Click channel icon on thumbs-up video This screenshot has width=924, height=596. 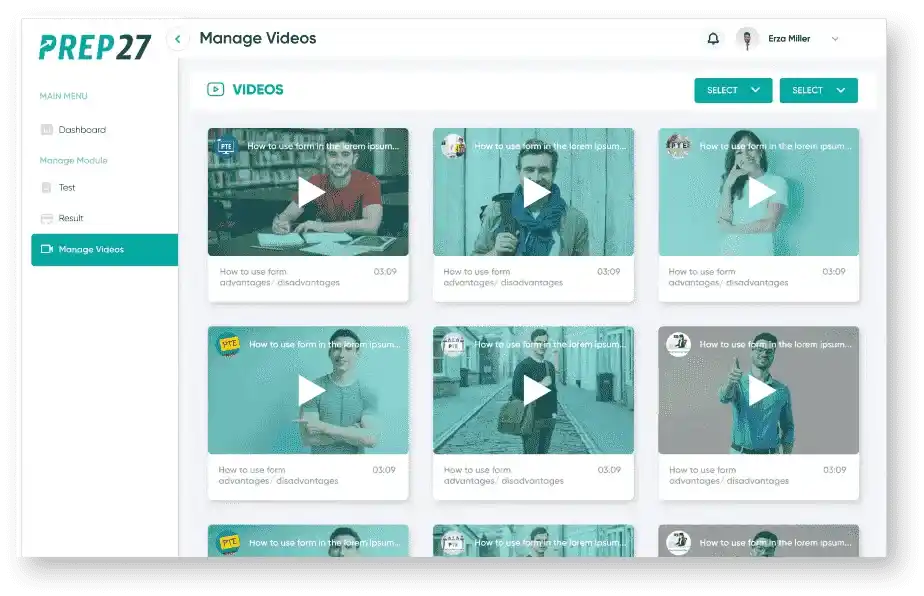pos(678,344)
